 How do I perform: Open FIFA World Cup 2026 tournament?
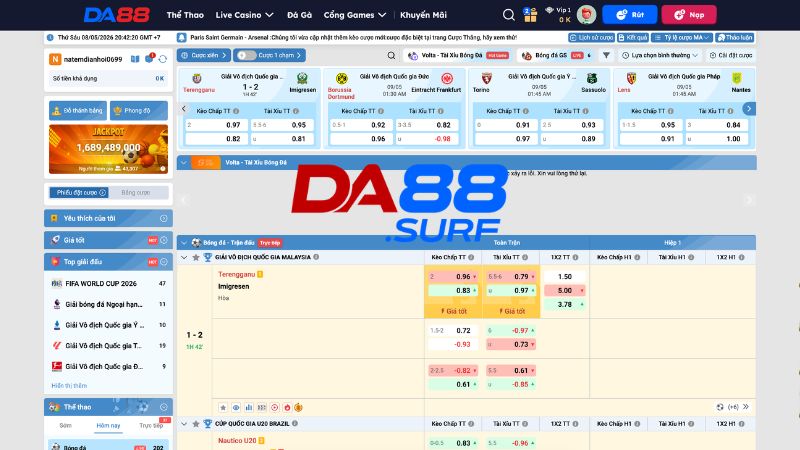click(108, 283)
